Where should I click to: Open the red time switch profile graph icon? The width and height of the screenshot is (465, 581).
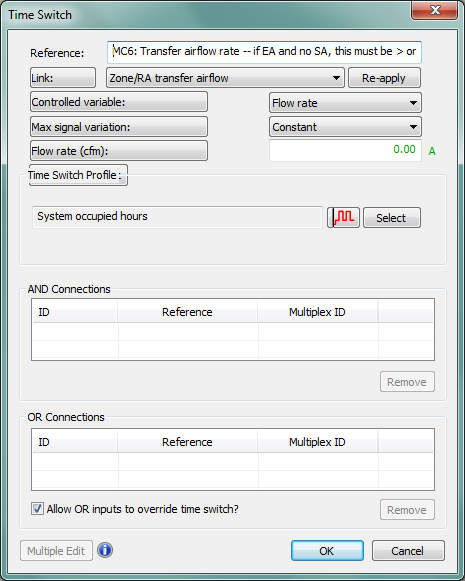click(343, 218)
